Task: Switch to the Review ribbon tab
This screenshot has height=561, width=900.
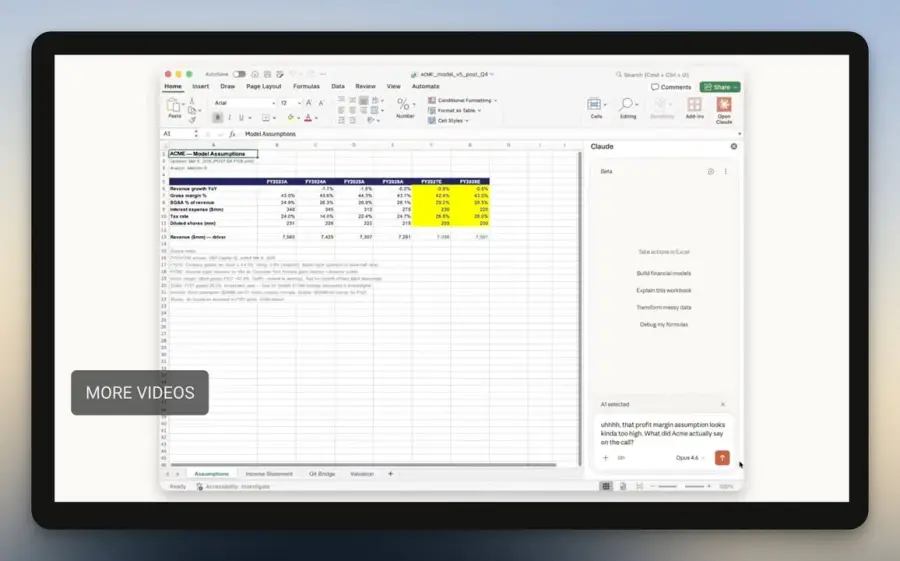Action: [x=365, y=86]
